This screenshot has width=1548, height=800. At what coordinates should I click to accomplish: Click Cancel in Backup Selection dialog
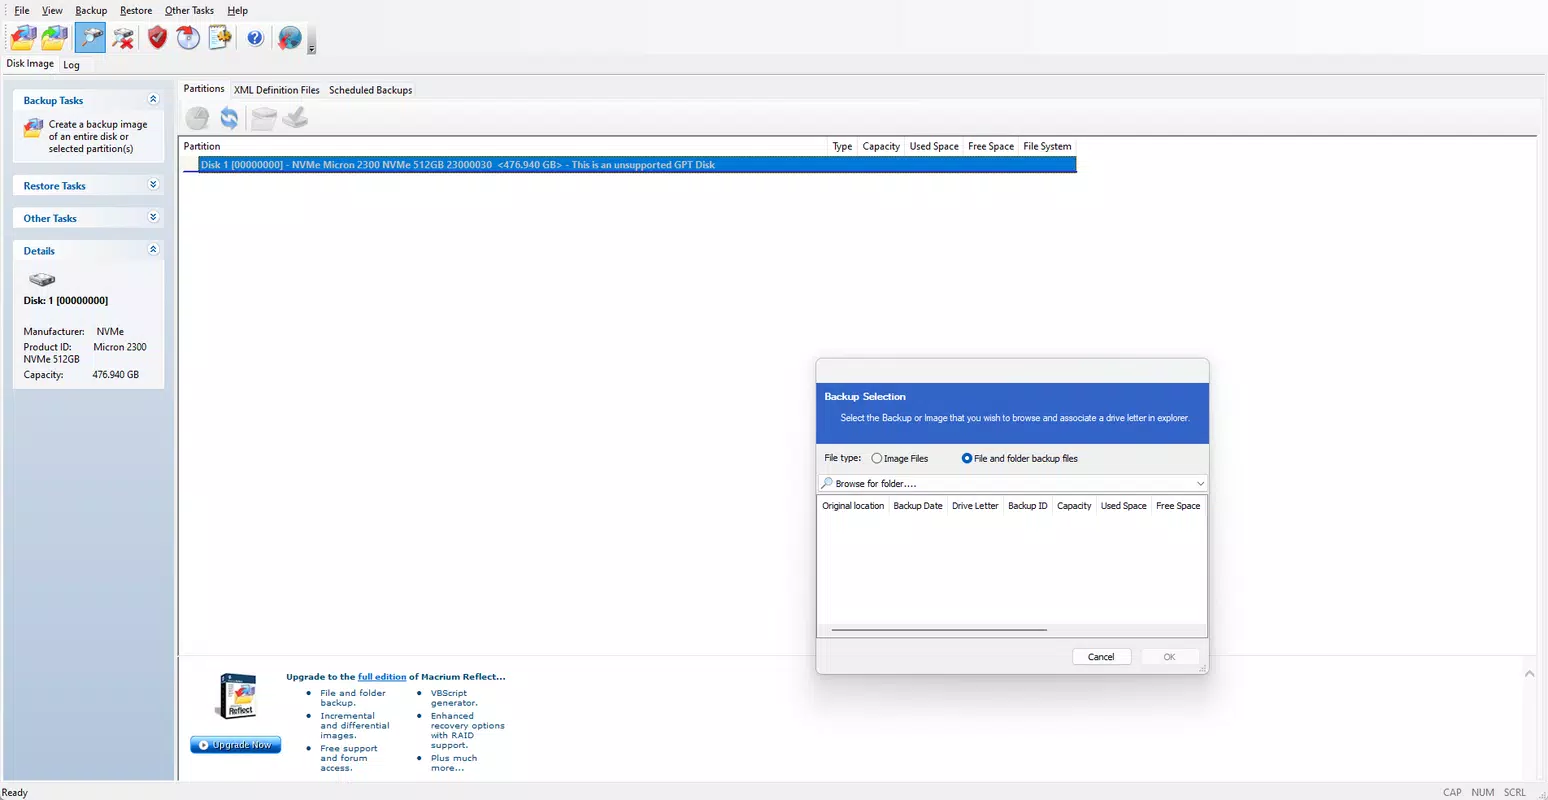1101,657
